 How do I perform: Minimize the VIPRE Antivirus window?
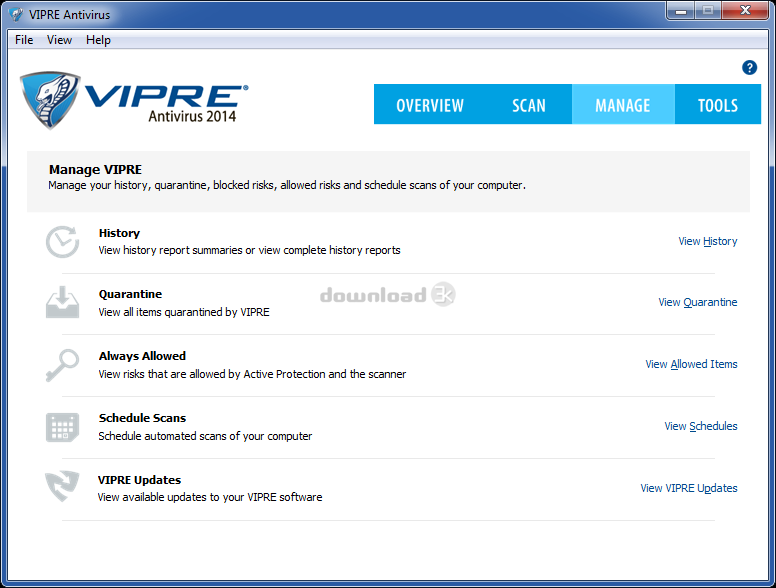(x=681, y=10)
